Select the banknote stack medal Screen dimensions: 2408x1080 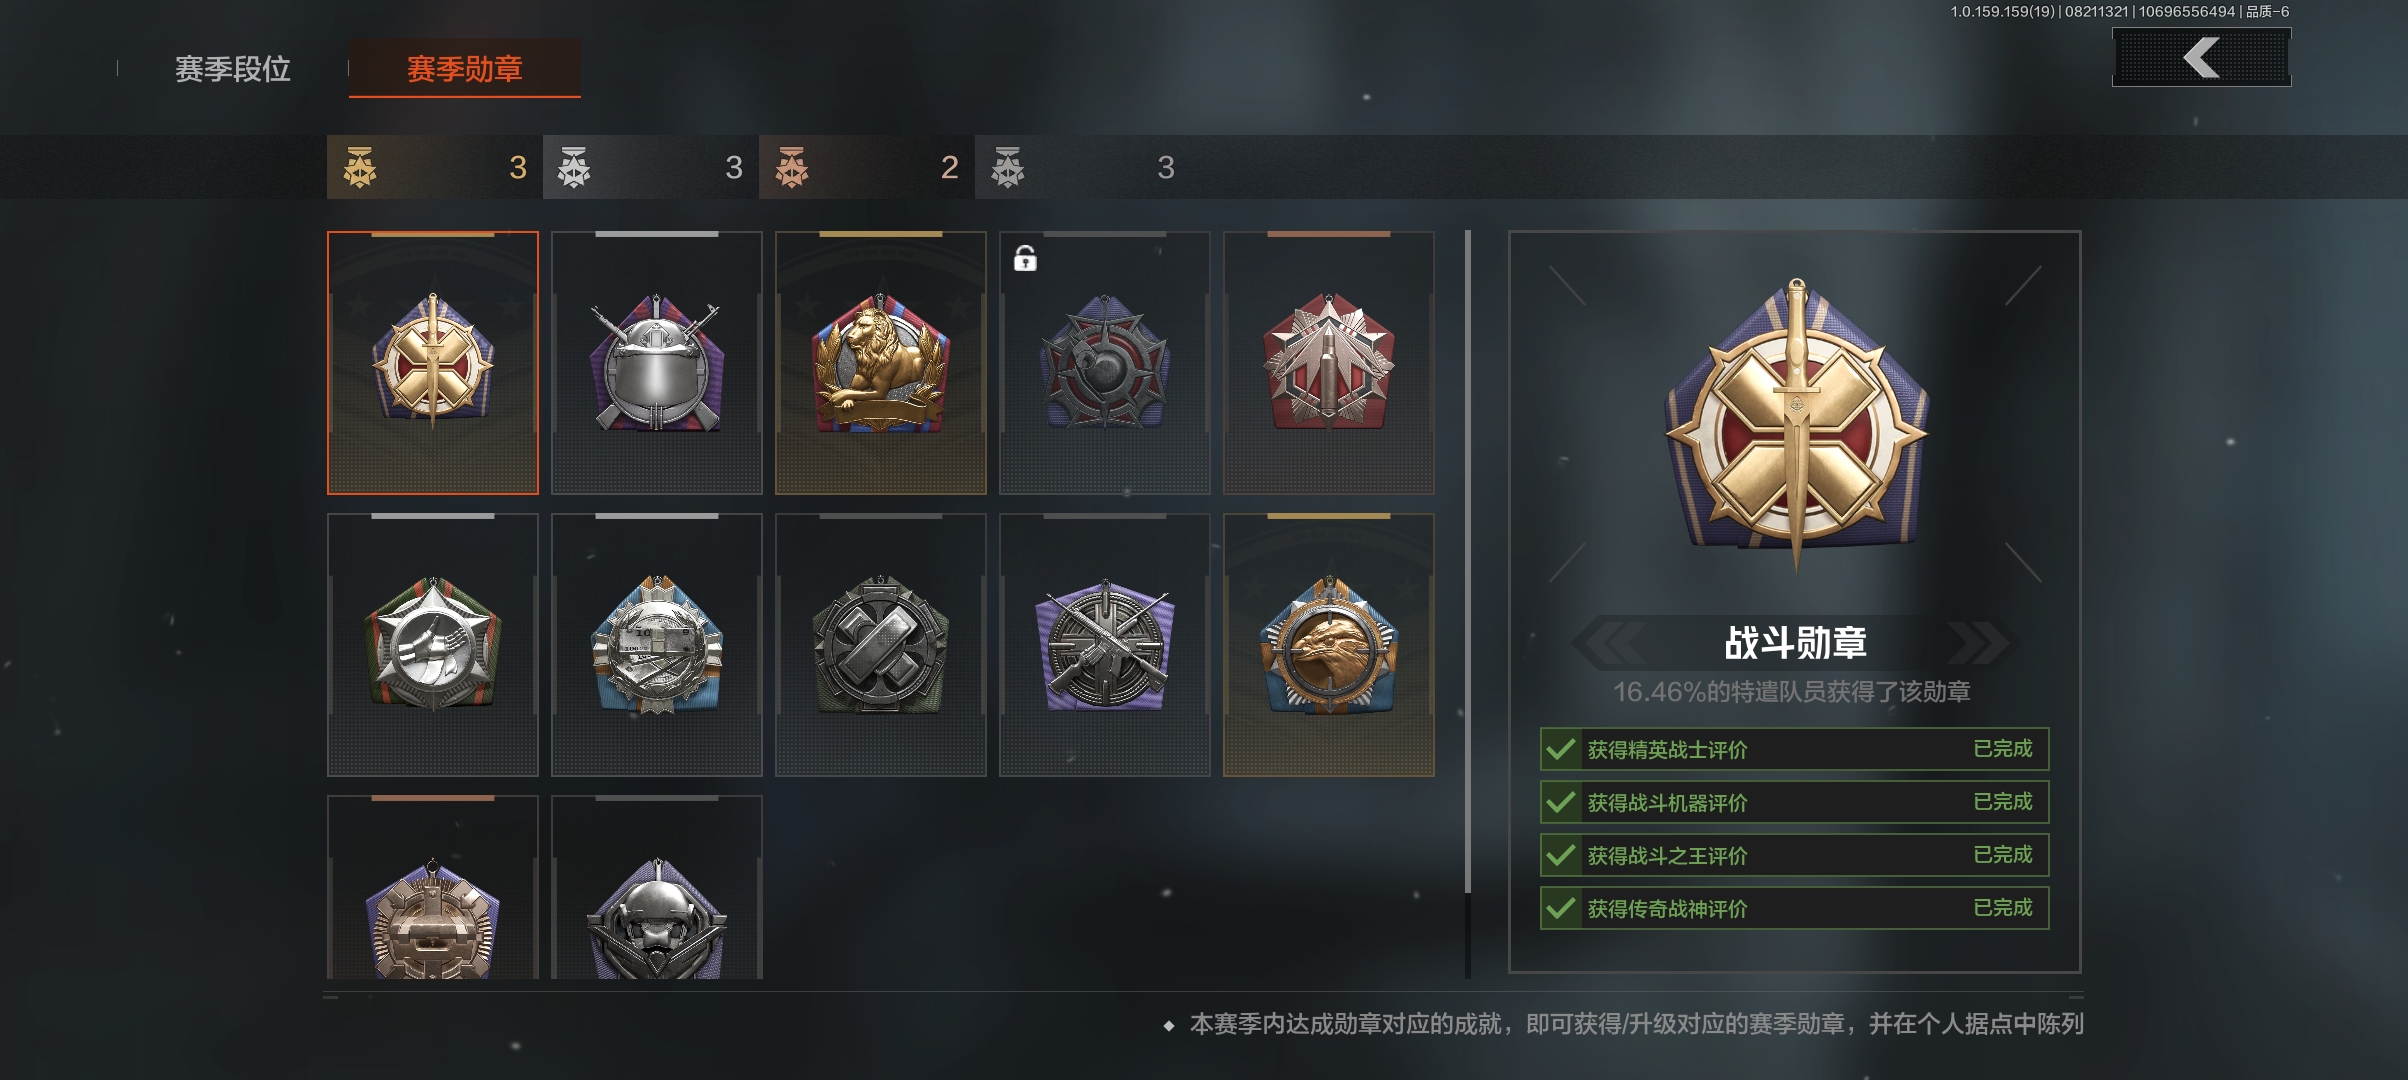(x=656, y=645)
